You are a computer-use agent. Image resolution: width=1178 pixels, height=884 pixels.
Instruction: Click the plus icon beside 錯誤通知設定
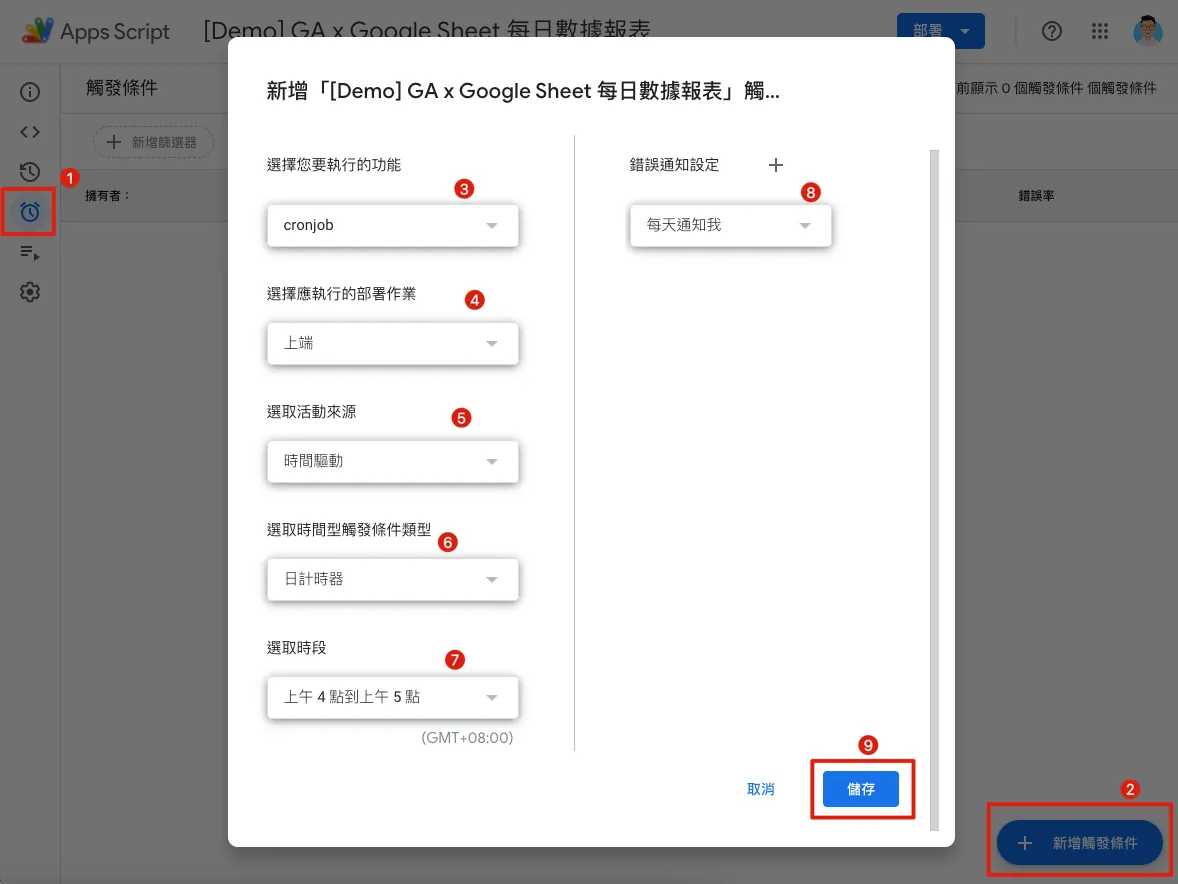pos(775,165)
